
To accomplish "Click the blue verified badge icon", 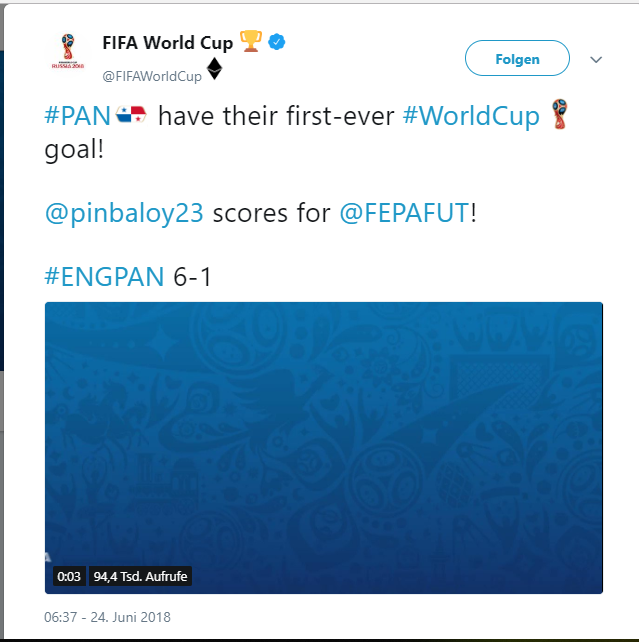I will [x=277, y=42].
